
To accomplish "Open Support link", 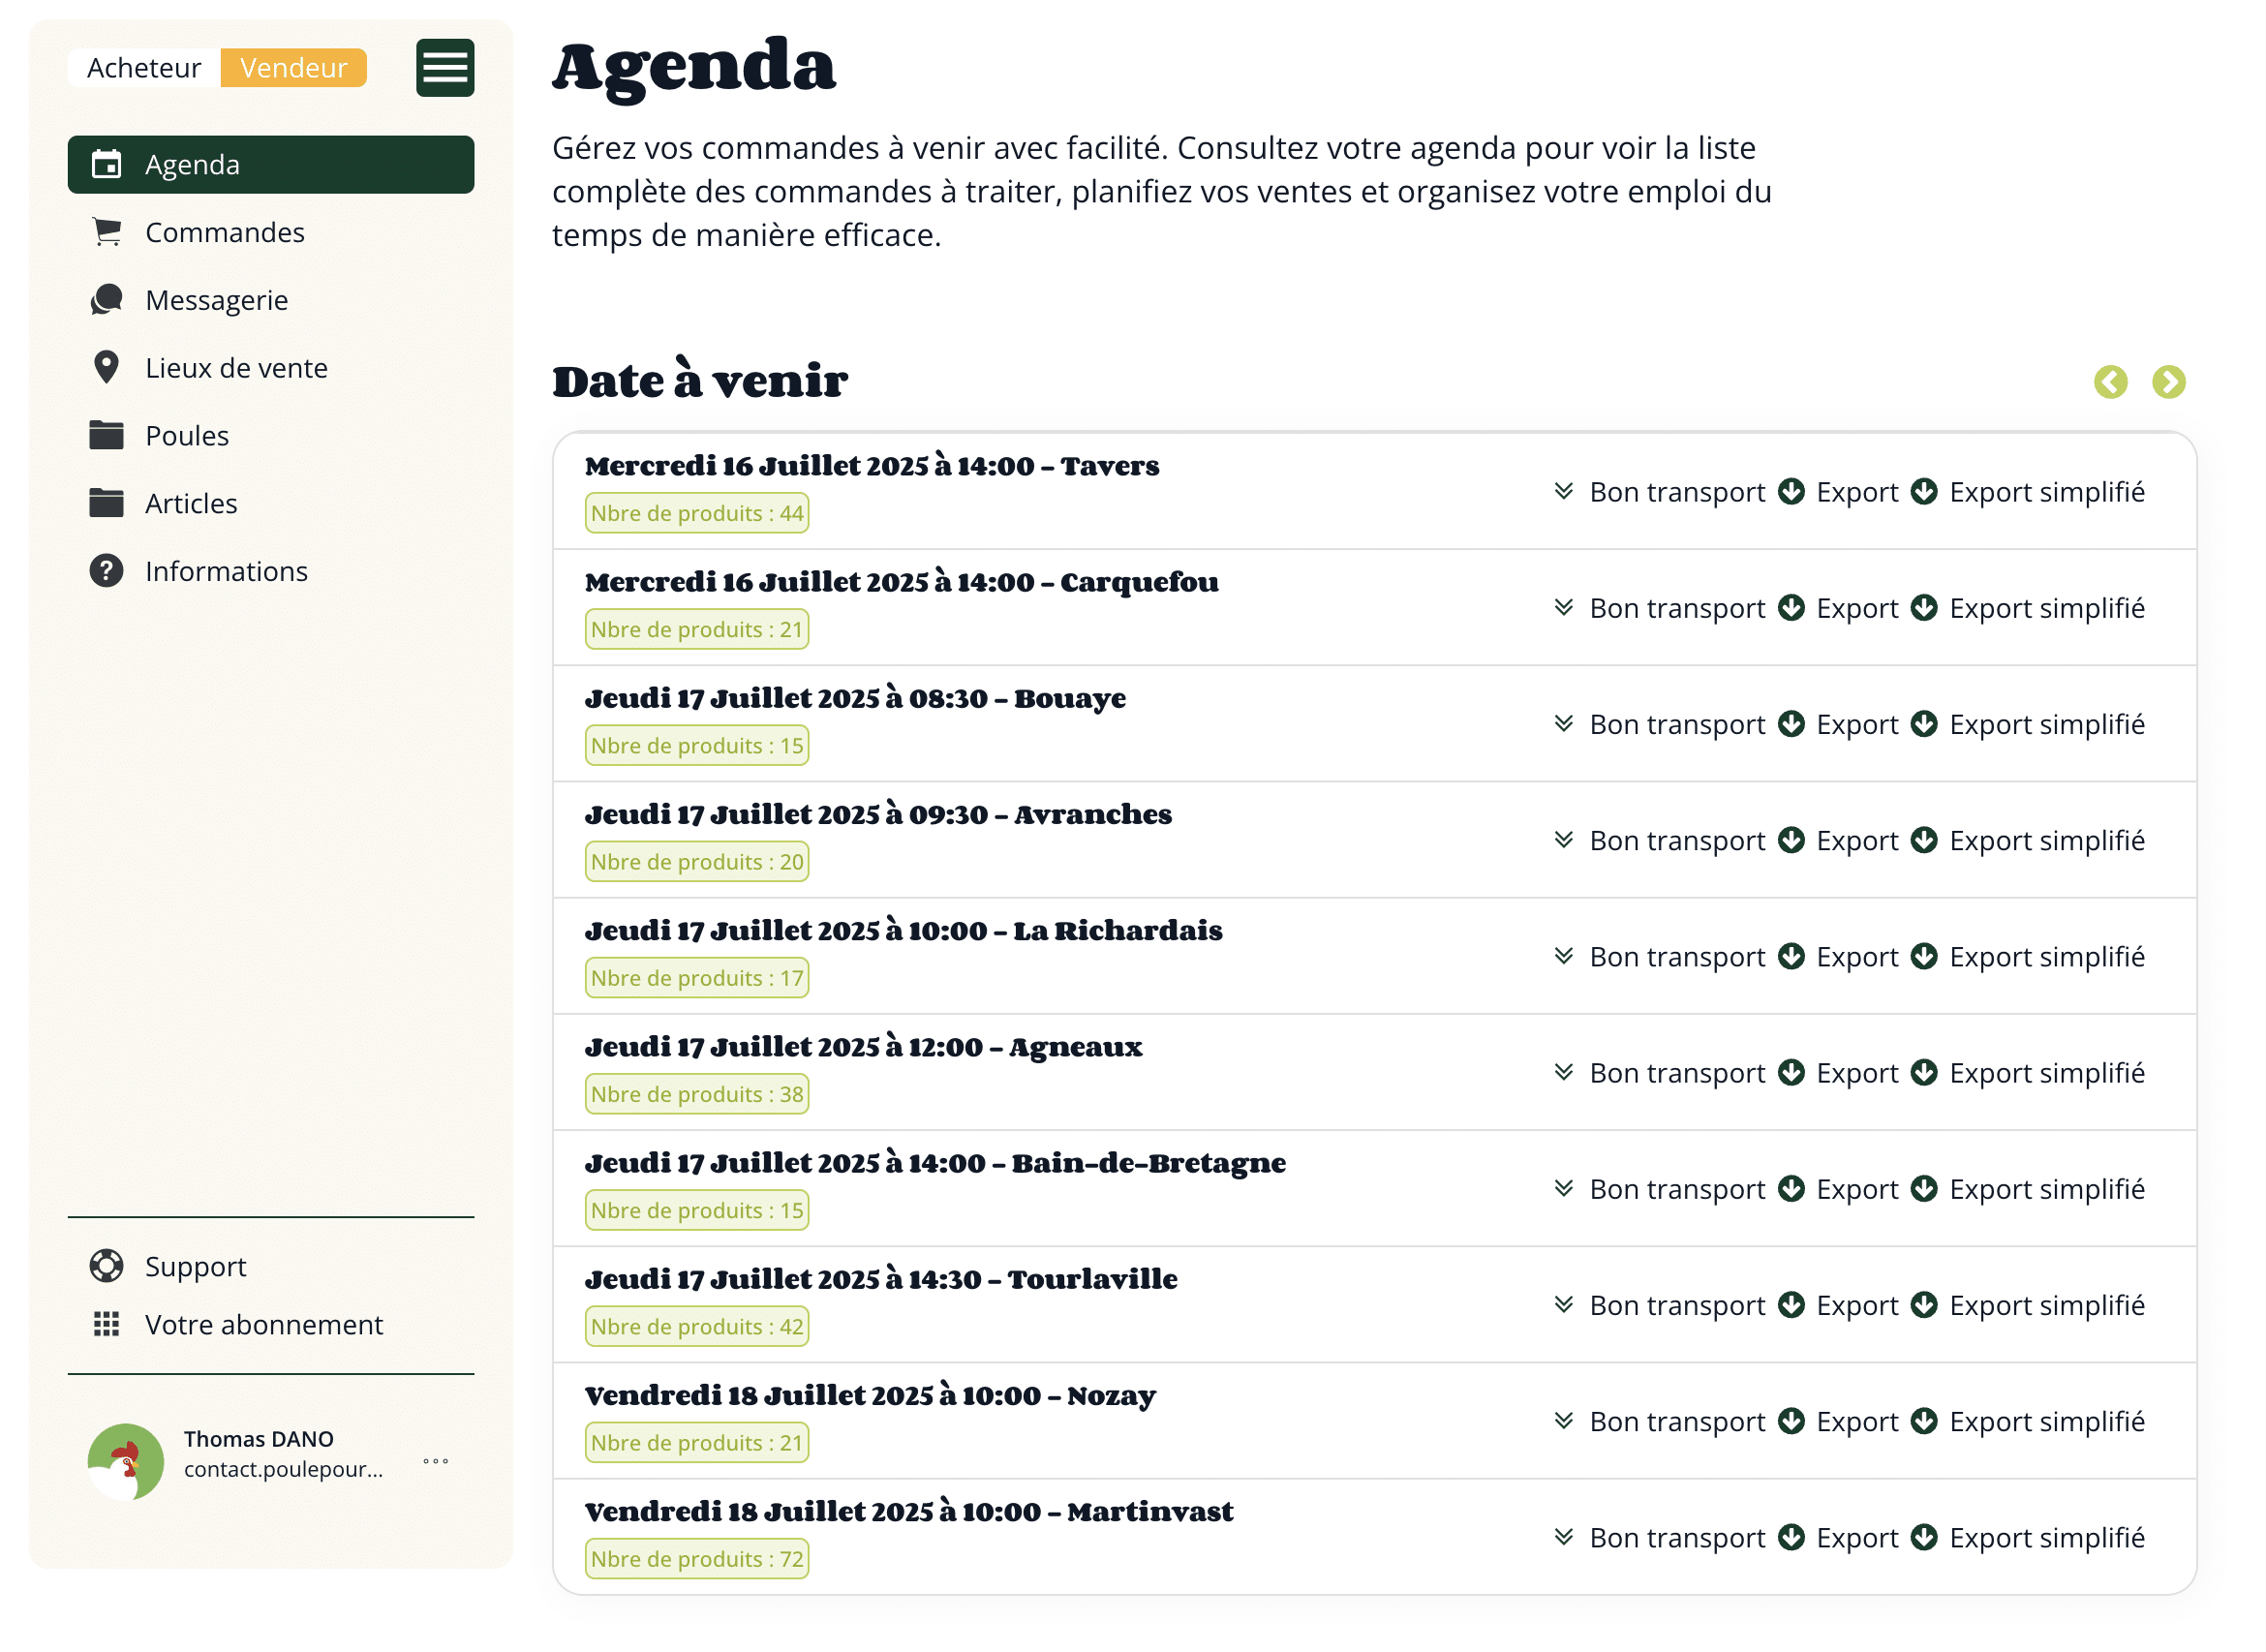I will click(x=196, y=1269).
